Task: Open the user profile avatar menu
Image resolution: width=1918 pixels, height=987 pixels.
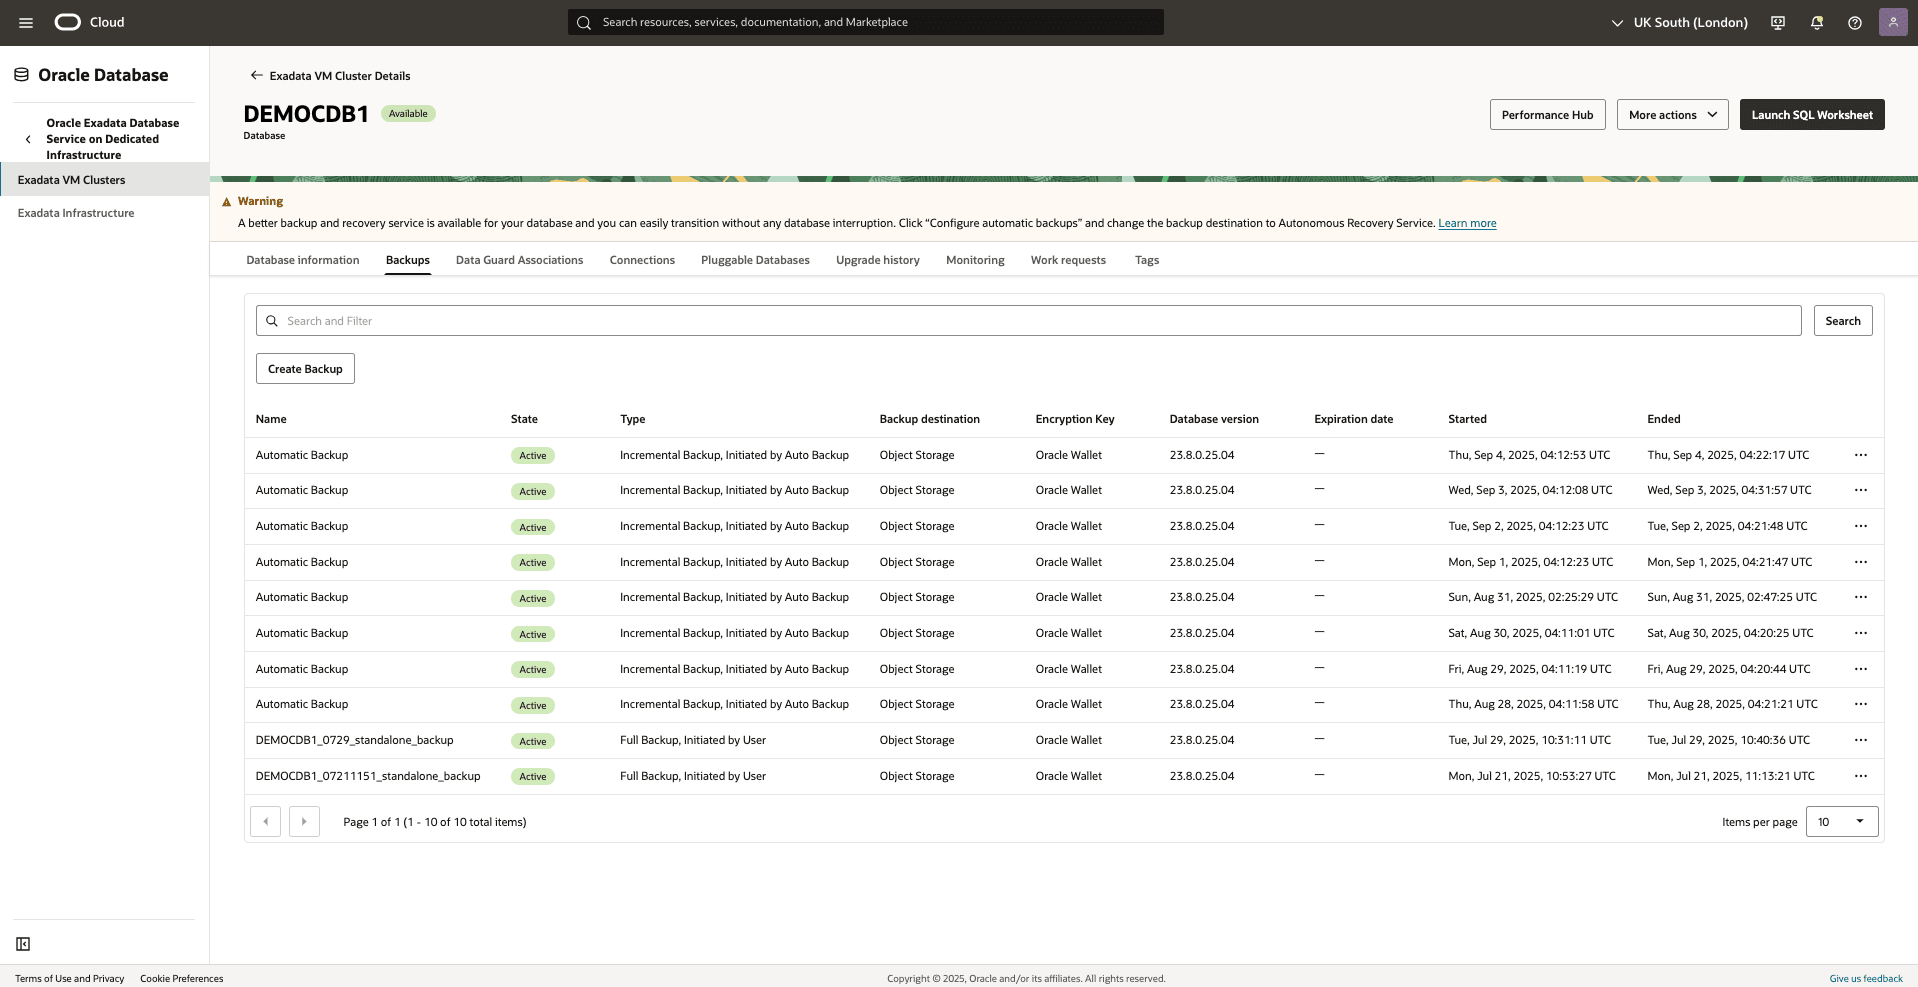Action: (1893, 22)
